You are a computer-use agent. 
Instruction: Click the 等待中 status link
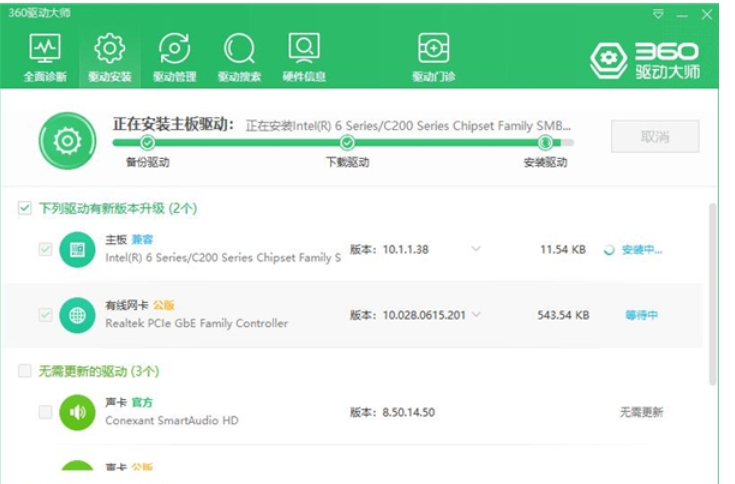[641, 315]
